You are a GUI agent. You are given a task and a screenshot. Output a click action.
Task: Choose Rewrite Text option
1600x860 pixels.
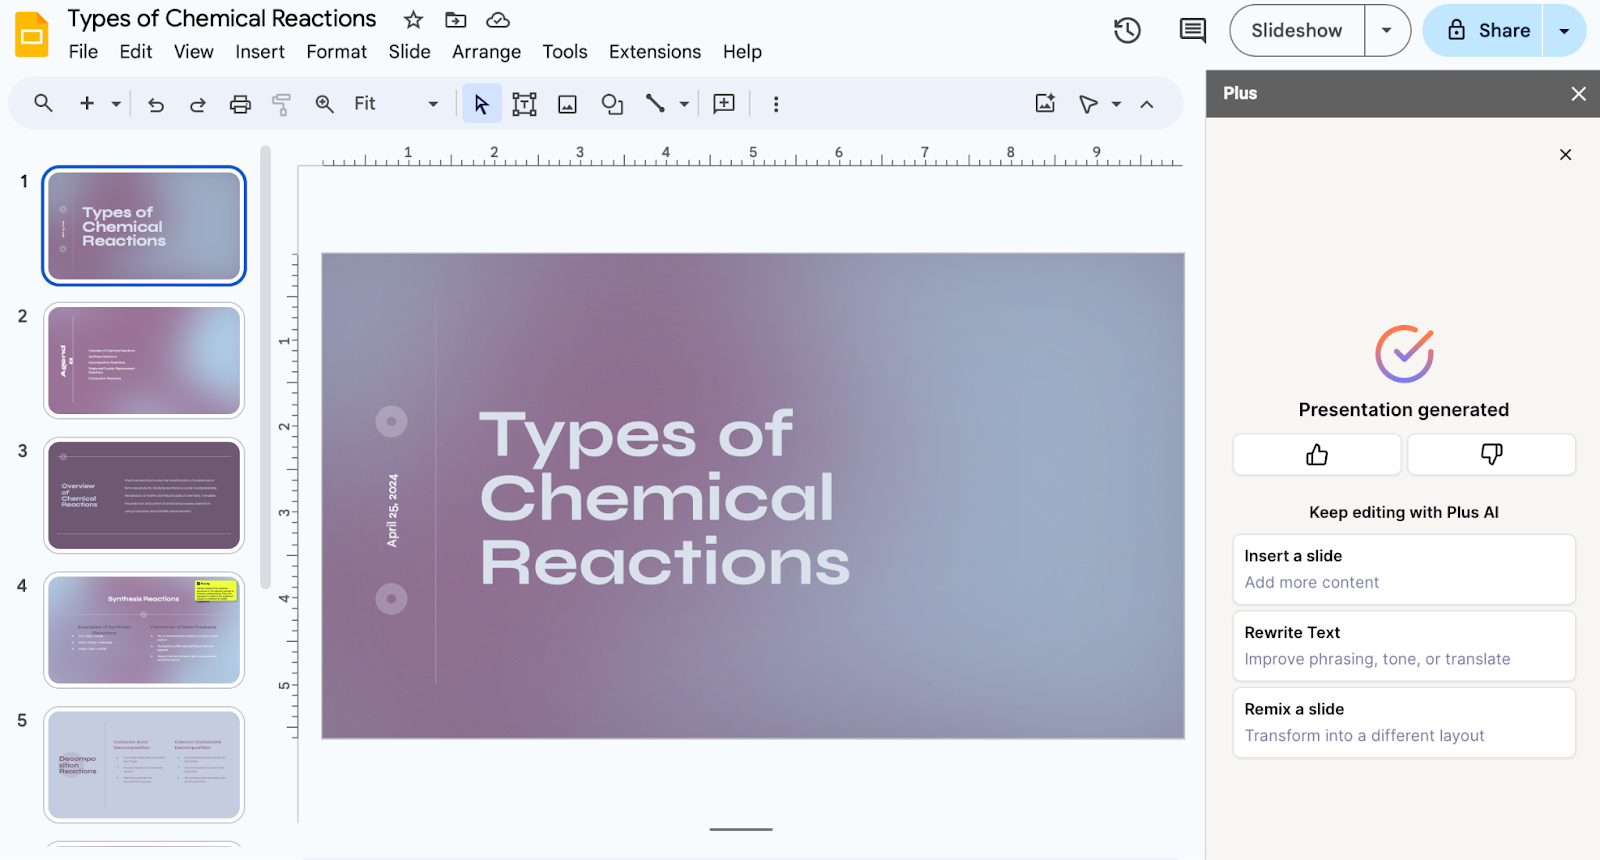[1404, 646]
